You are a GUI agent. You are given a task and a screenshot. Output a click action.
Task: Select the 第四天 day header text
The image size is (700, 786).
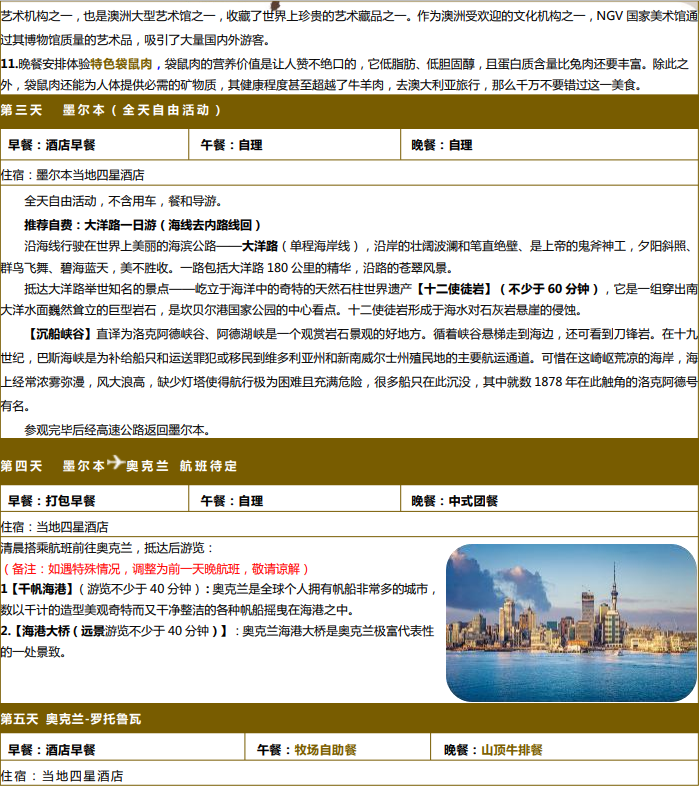pyautogui.click(x=22, y=466)
